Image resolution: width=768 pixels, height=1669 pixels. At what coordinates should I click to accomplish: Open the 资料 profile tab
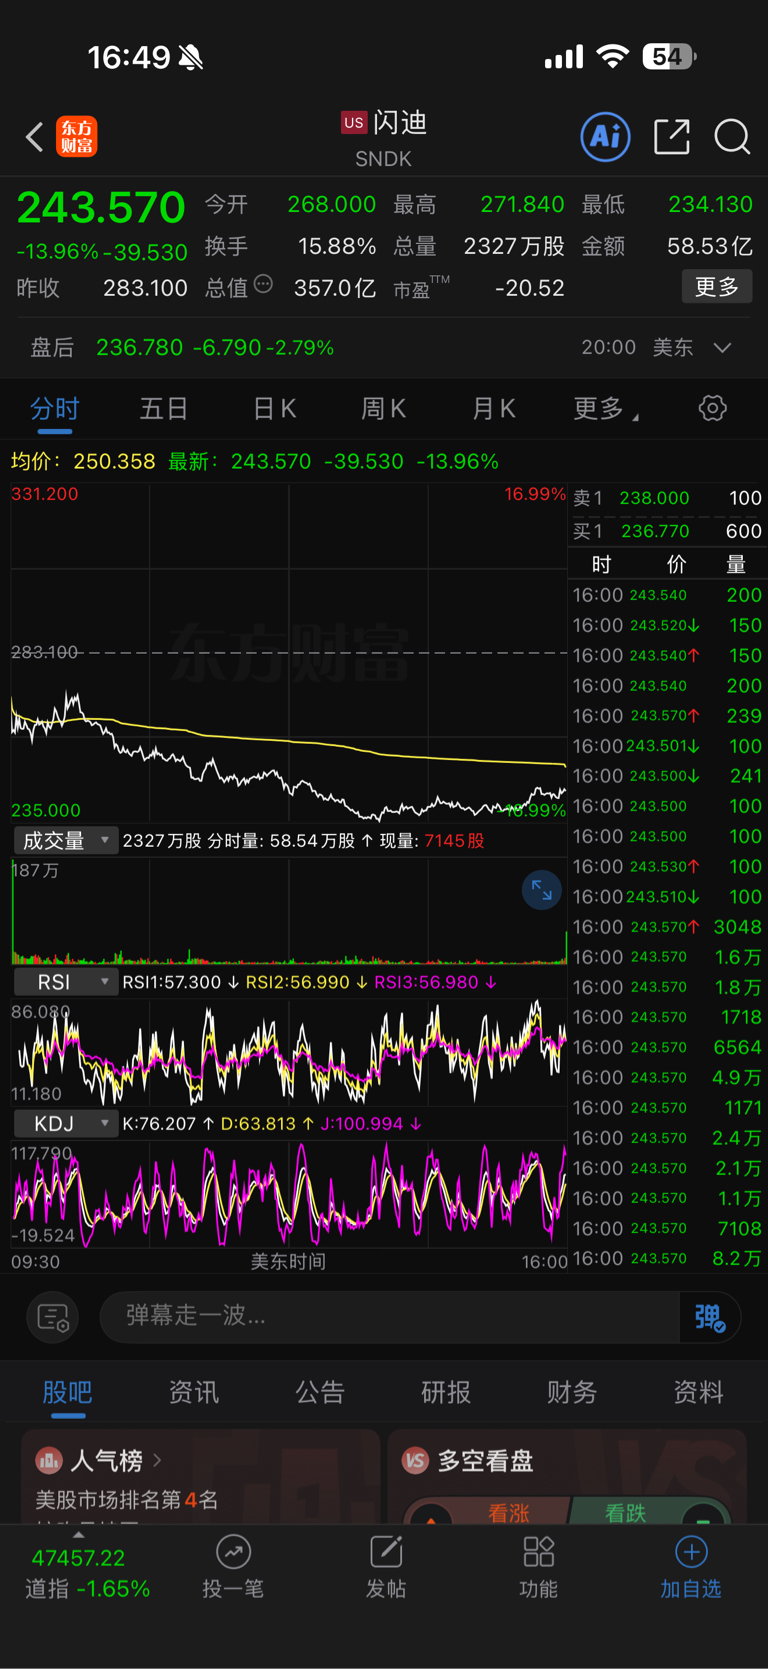pos(698,1392)
